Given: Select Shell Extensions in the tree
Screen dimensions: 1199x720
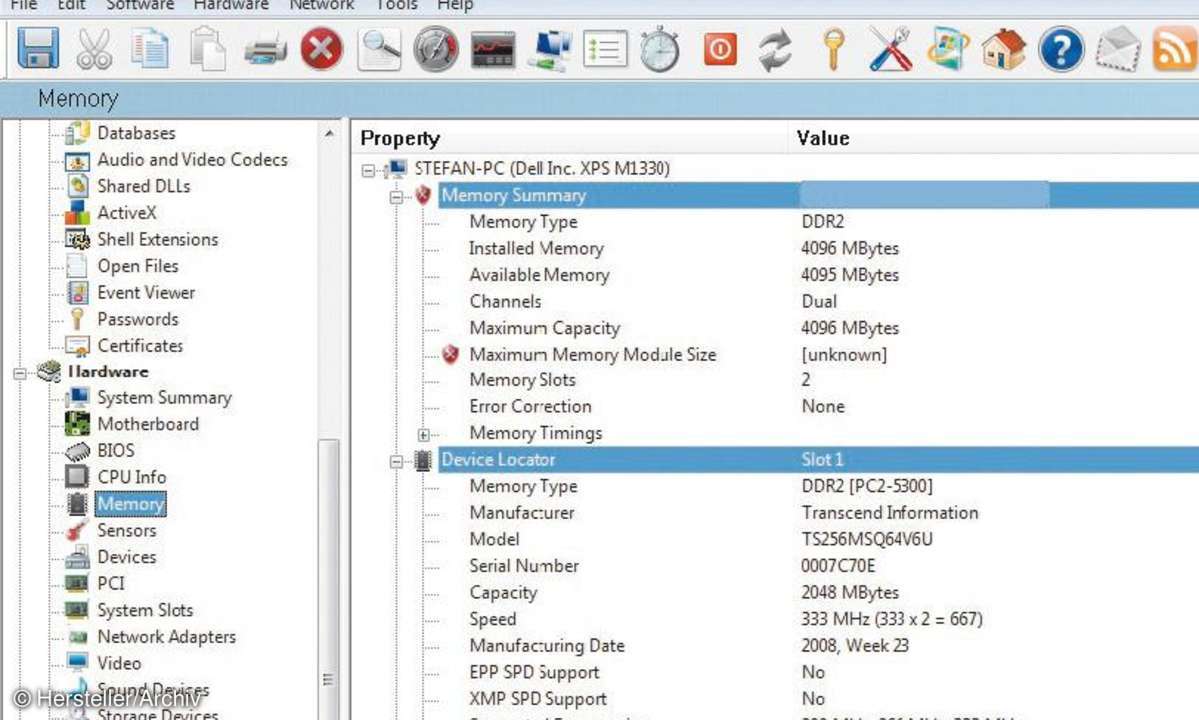Looking at the screenshot, I should tap(158, 239).
